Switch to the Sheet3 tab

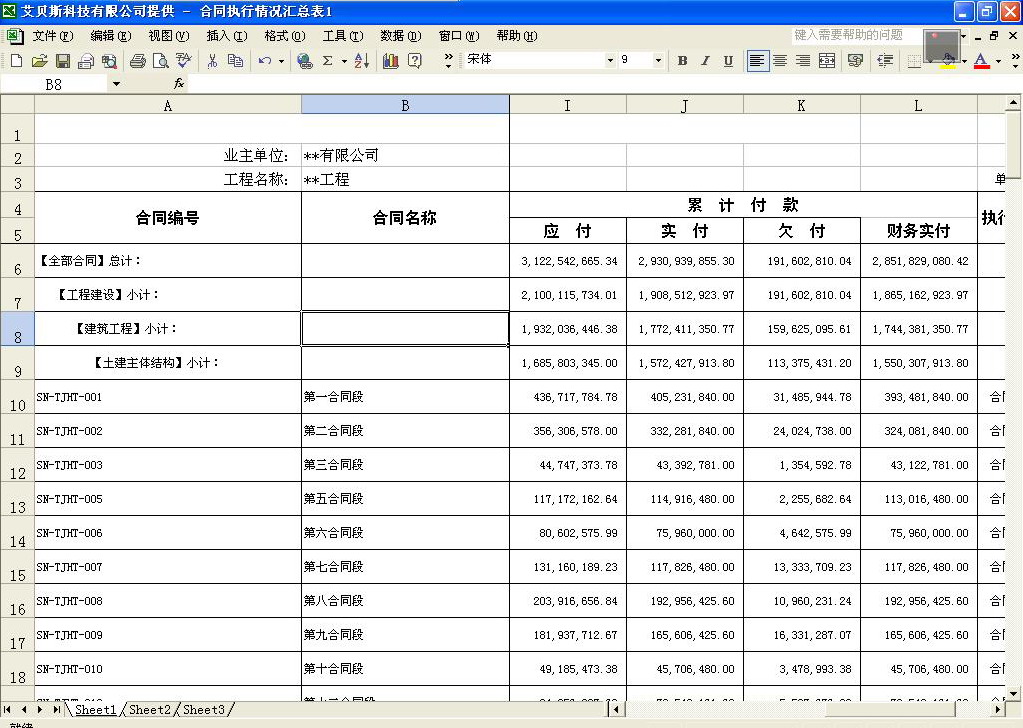pos(204,709)
